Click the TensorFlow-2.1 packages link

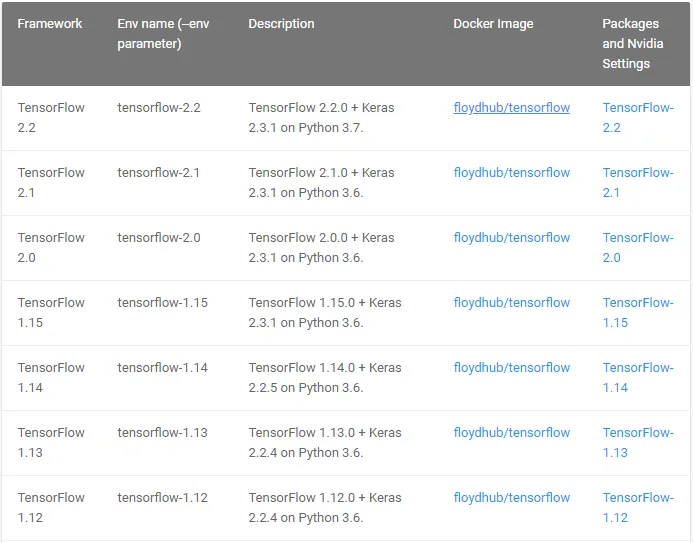coord(637,183)
